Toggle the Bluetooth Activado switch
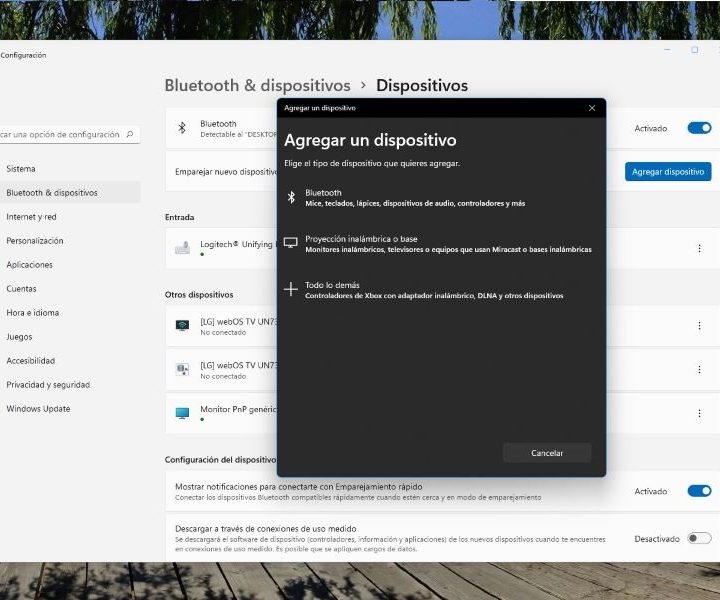The image size is (720, 600). (699, 128)
